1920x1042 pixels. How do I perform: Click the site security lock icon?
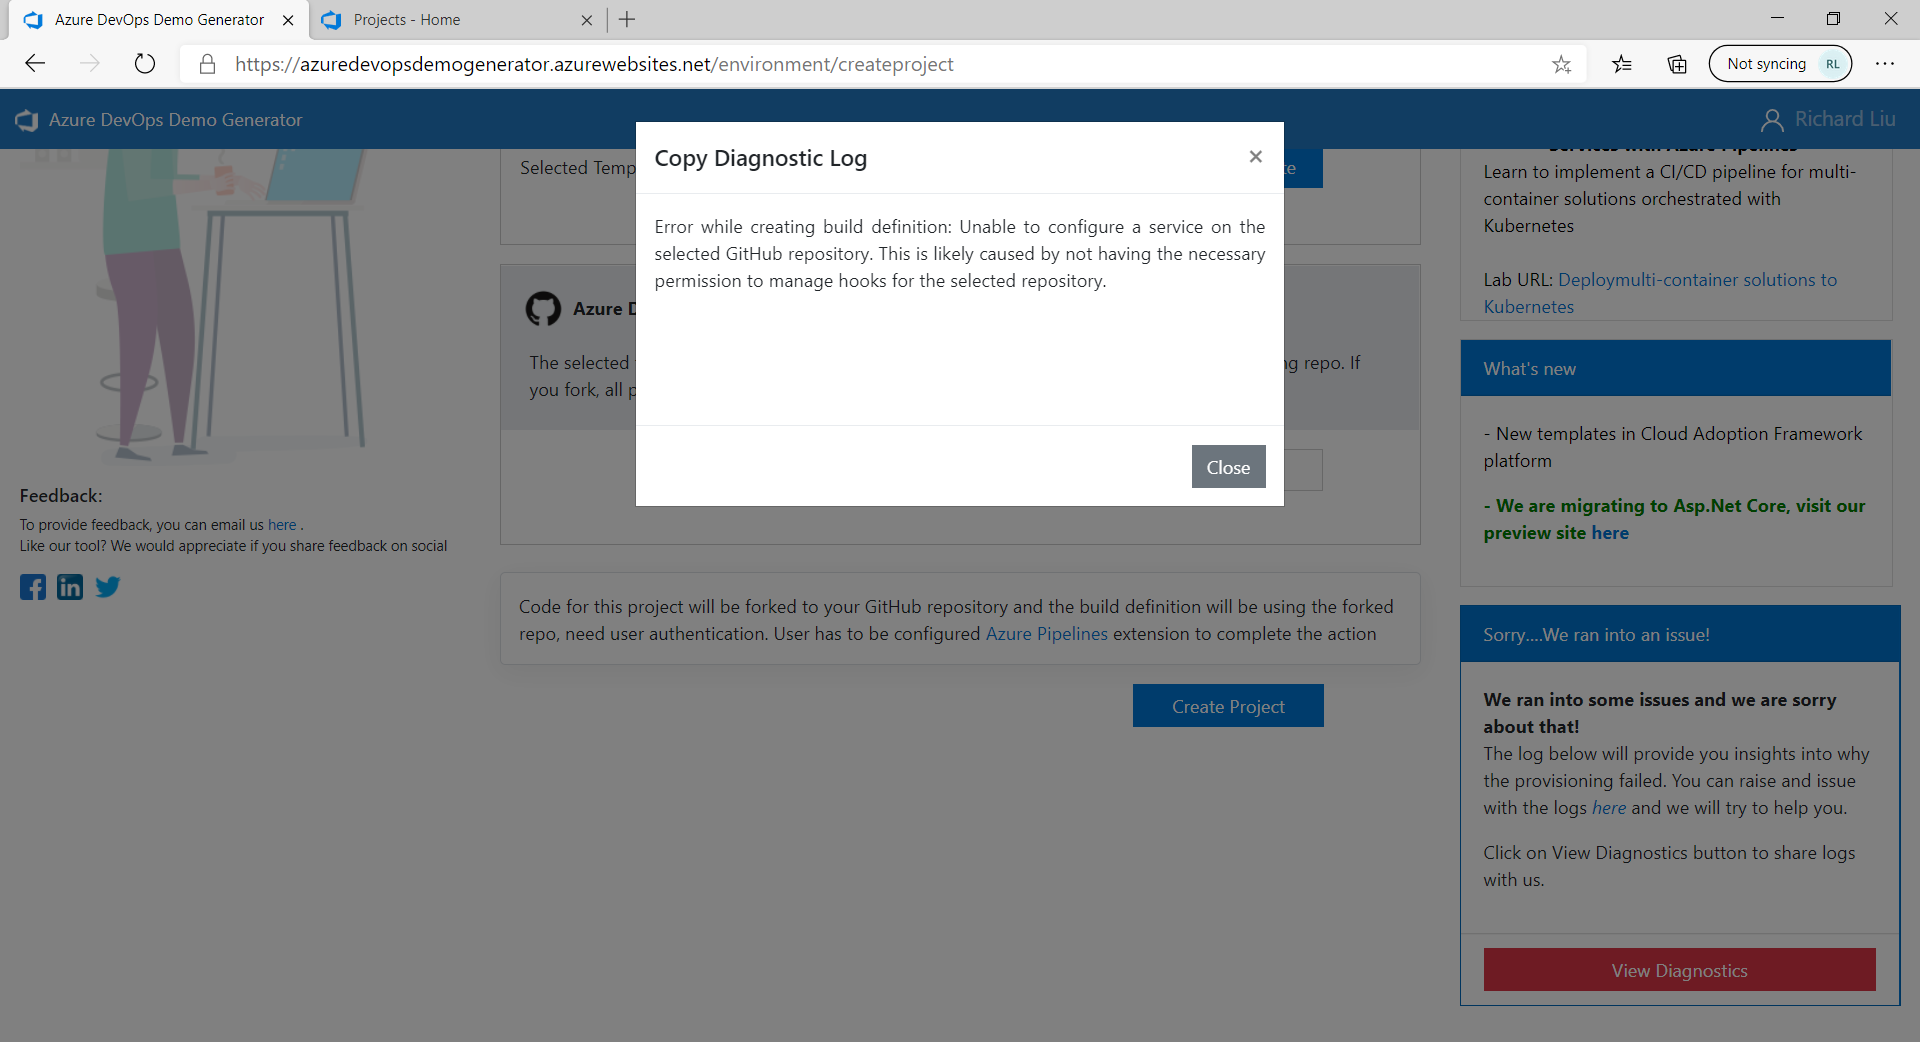point(207,63)
